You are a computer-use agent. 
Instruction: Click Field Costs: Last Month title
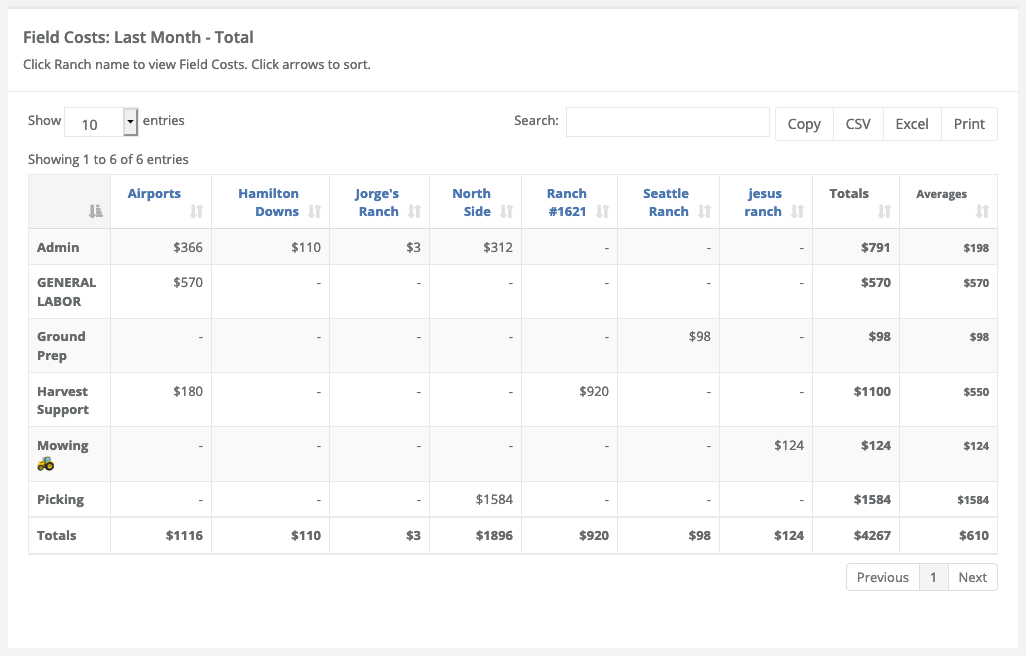click(138, 37)
